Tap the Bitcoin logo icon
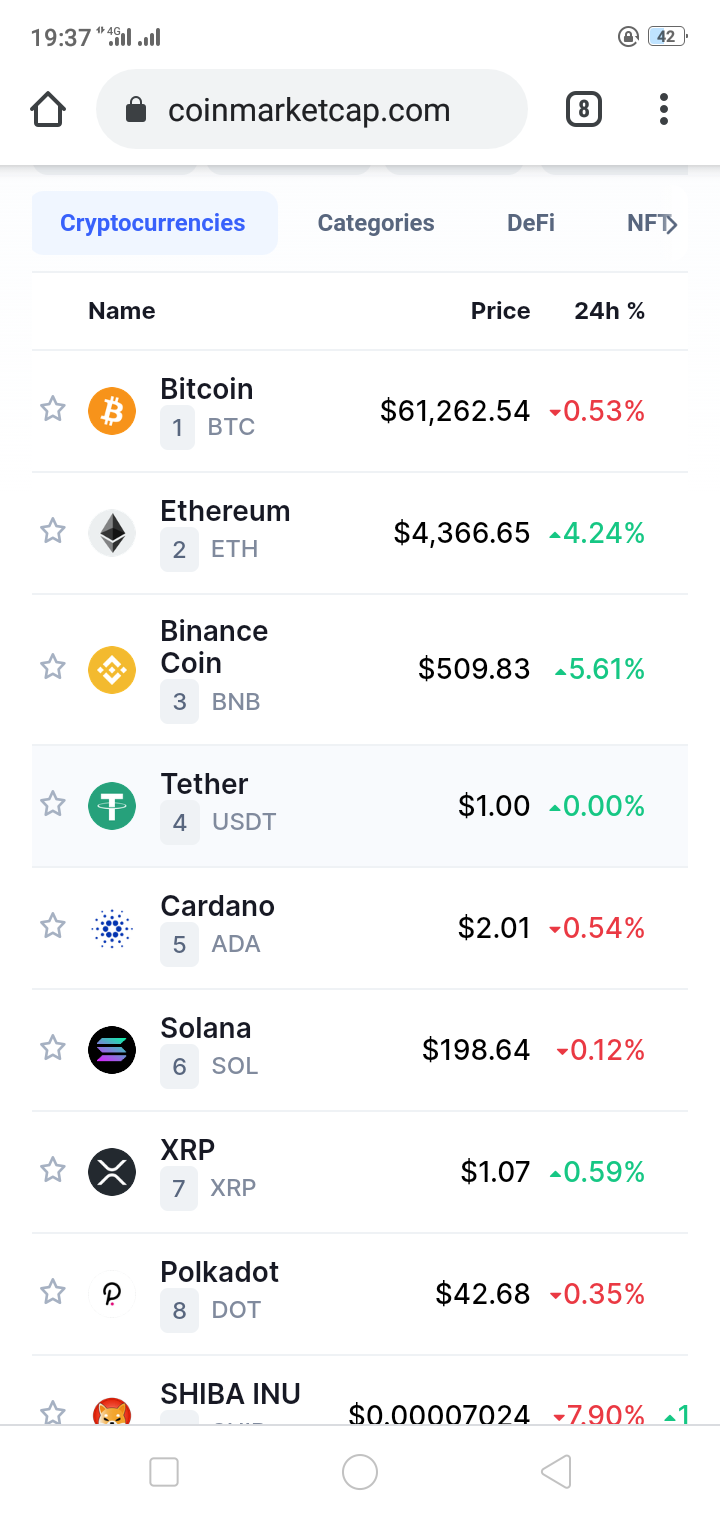The image size is (720, 1520). [112, 411]
